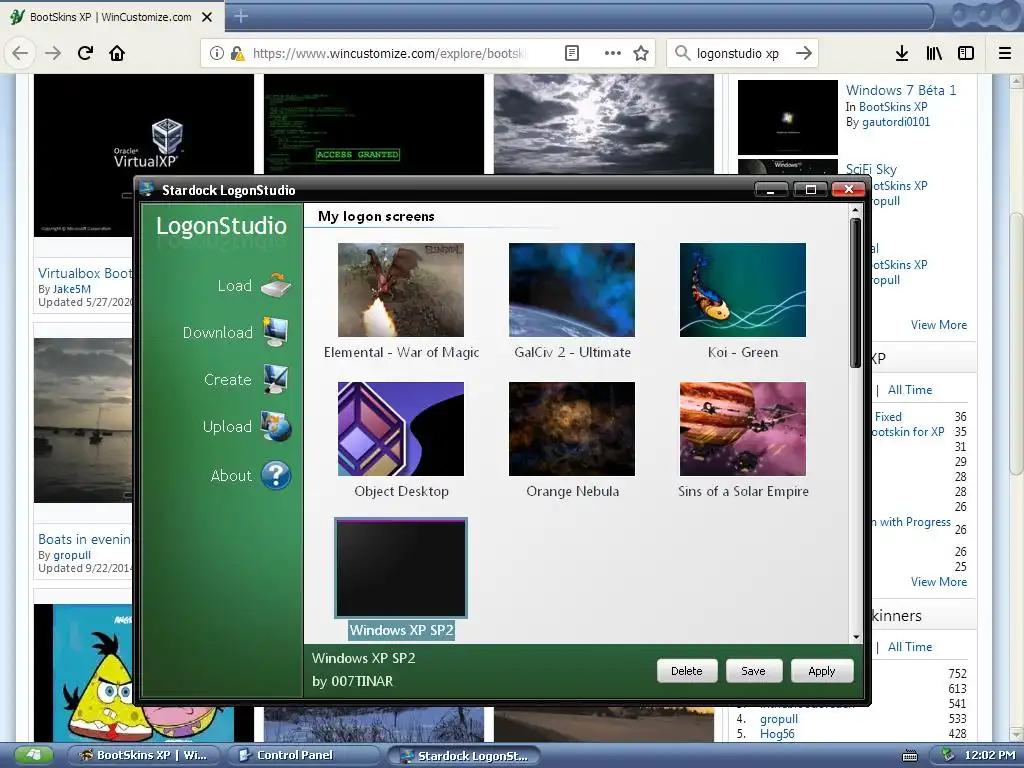Image resolution: width=1024 pixels, height=768 pixels.
Task: Go back with the browser back arrow
Action: pos(20,53)
